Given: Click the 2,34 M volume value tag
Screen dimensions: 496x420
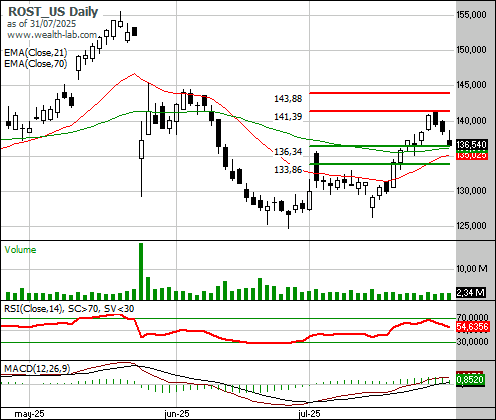Looking at the screenshot, I should point(470,293).
